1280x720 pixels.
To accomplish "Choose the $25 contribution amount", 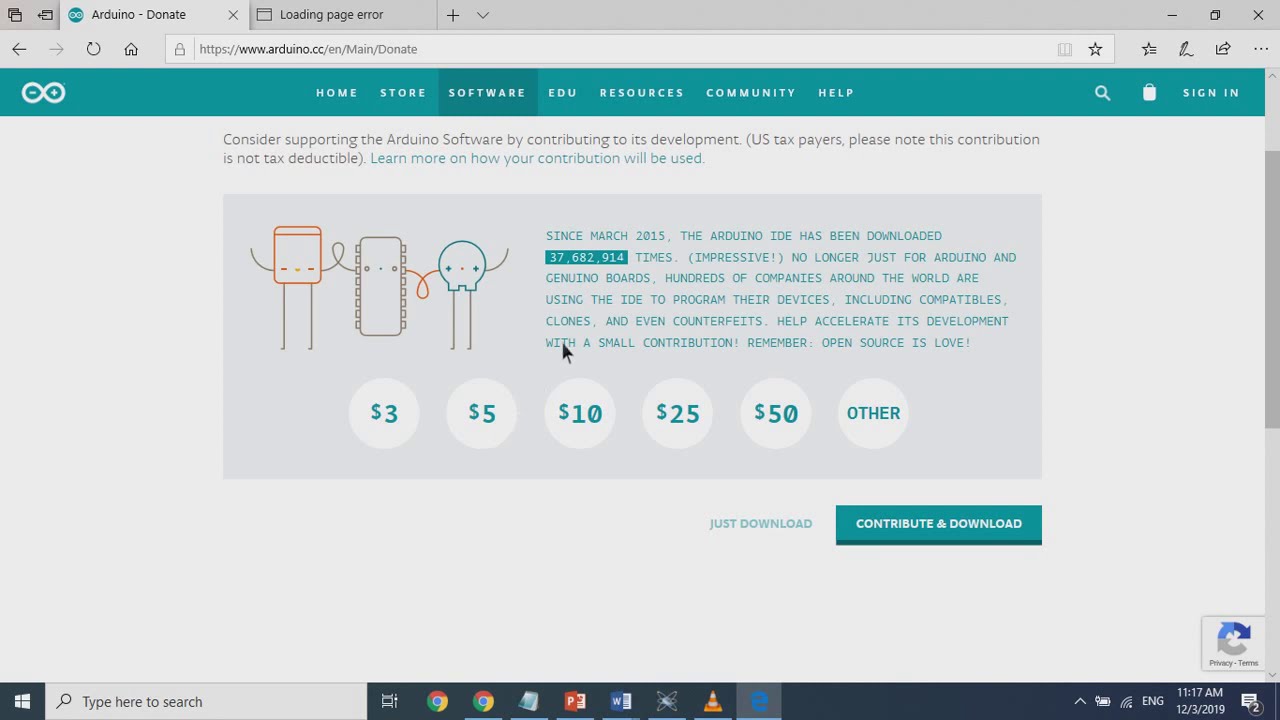I will (678, 413).
